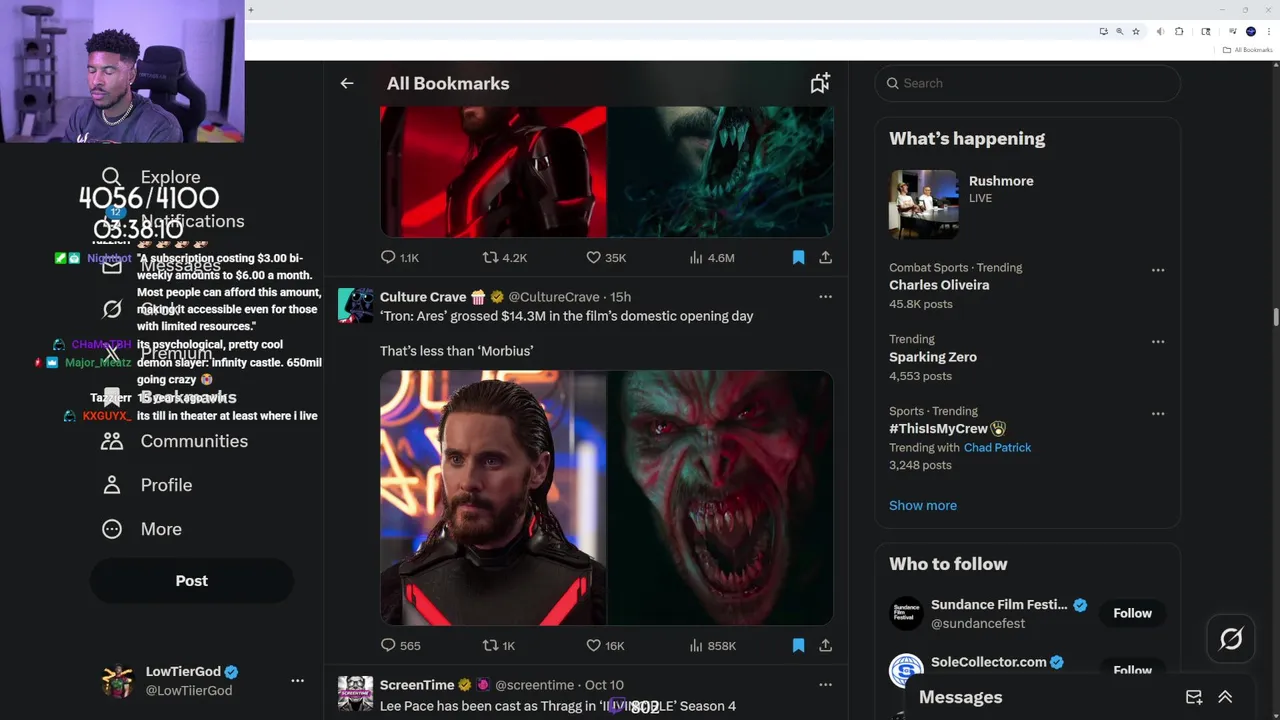
Task: Click the Oct 10 timestamp on ScreenTime post
Action: pos(604,685)
